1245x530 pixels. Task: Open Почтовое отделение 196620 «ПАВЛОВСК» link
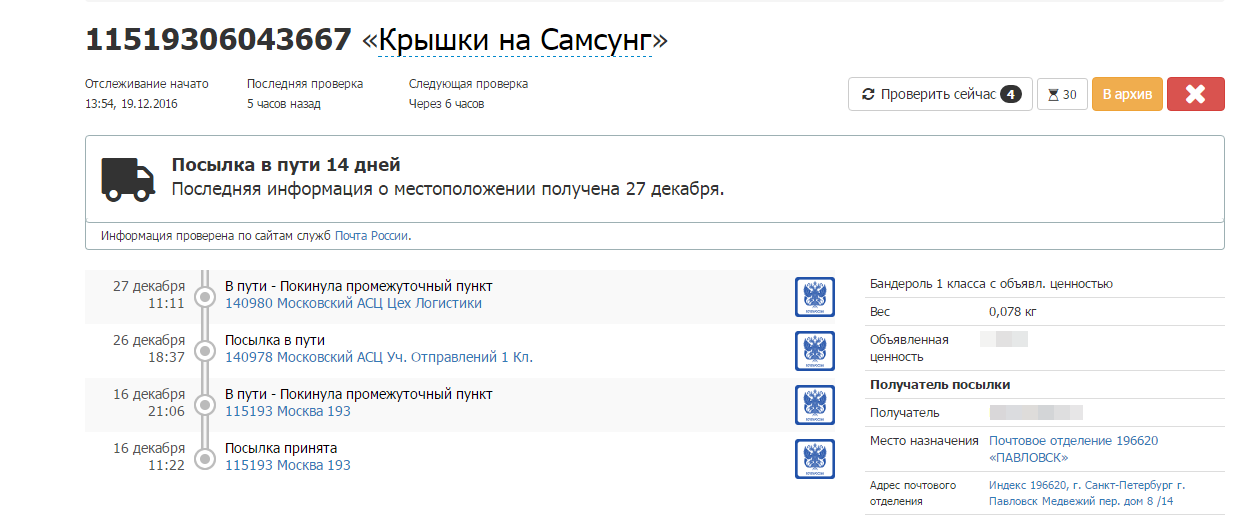pos(1072,449)
